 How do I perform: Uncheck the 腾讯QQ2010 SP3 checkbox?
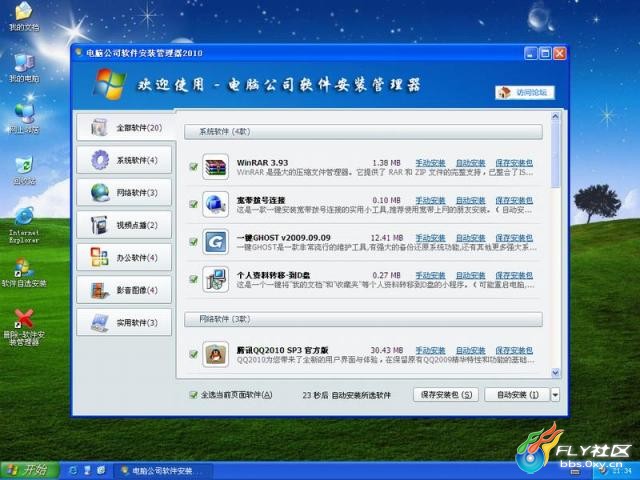pyautogui.click(x=193, y=354)
